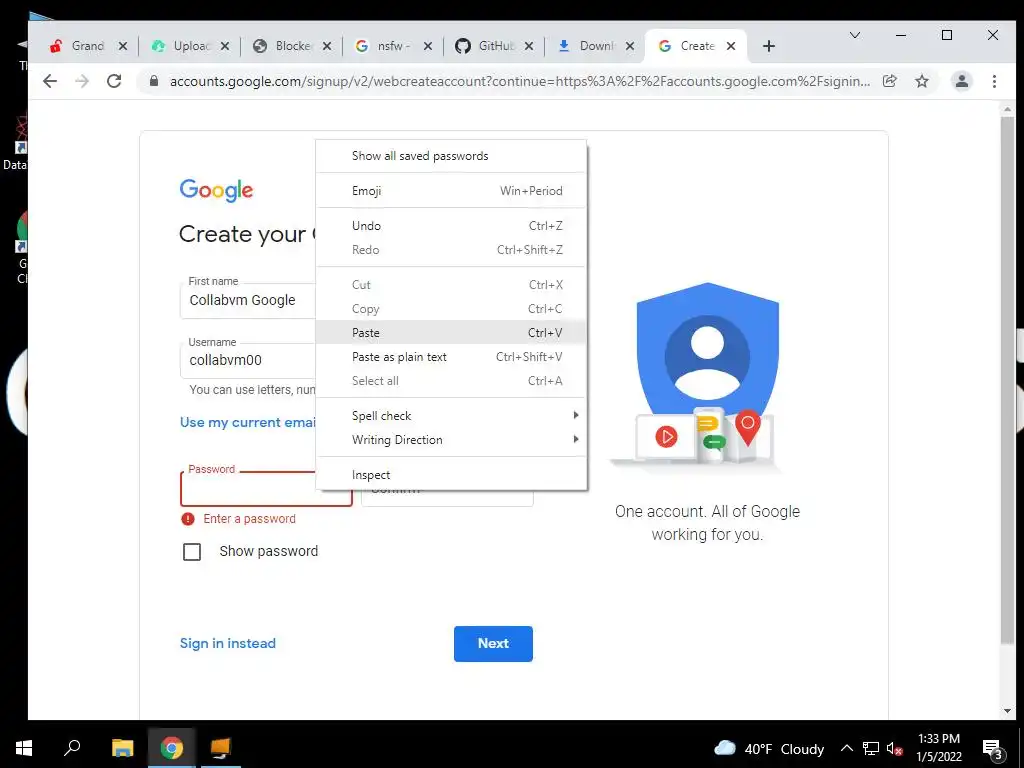Click the First name field
The height and width of the screenshot is (768, 1024).
pos(248,300)
